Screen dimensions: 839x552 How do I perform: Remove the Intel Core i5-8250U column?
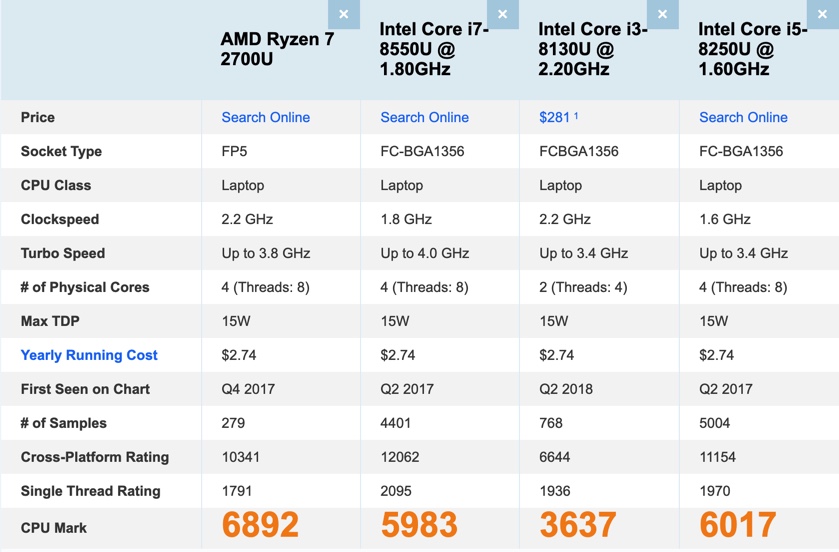[x=820, y=14]
